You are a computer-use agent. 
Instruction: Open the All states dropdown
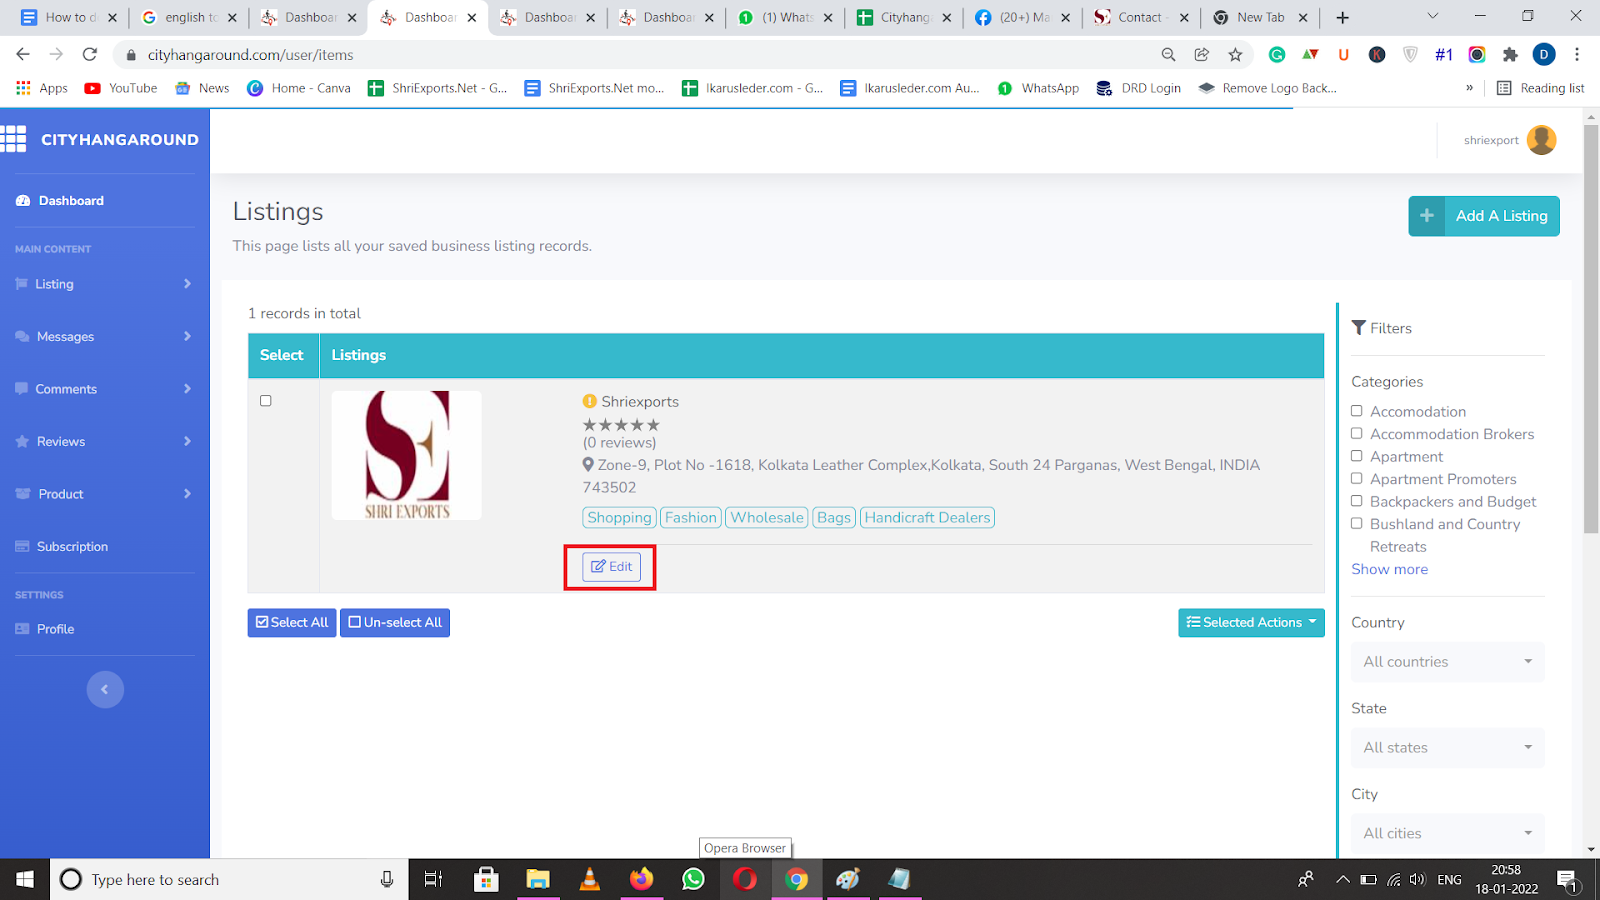pos(1447,748)
